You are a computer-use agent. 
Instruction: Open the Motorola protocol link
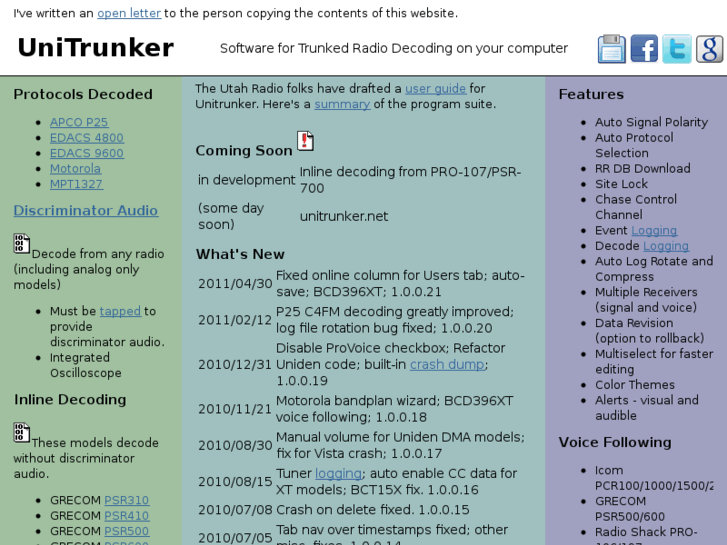(75, 168)
